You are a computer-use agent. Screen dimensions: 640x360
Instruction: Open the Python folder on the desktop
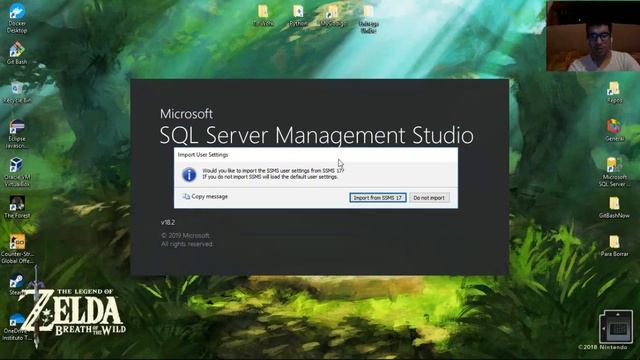click(298, 16)
